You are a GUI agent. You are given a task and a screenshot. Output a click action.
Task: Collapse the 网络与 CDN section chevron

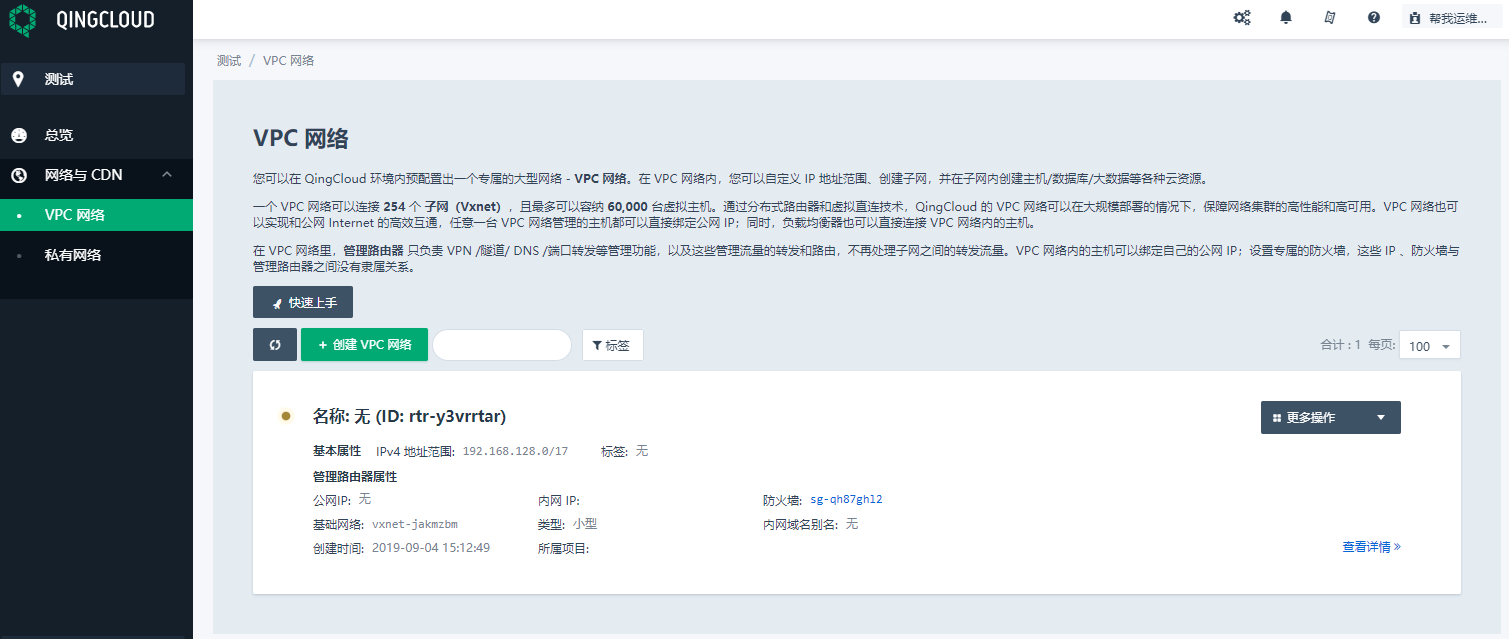[x=167, y=175]
